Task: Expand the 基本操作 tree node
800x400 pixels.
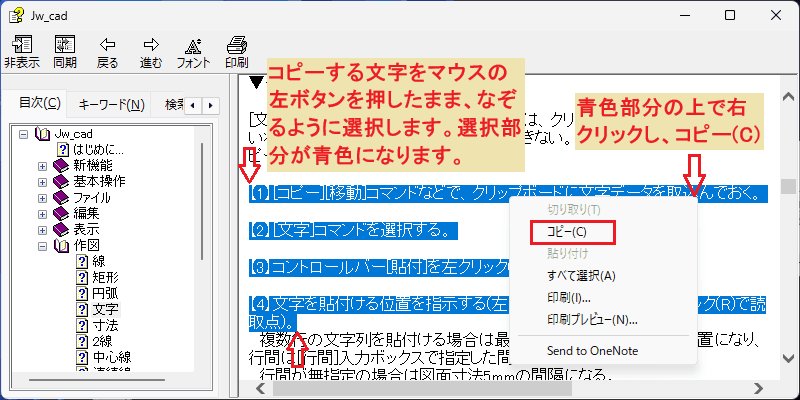Action: click(42, 183)
